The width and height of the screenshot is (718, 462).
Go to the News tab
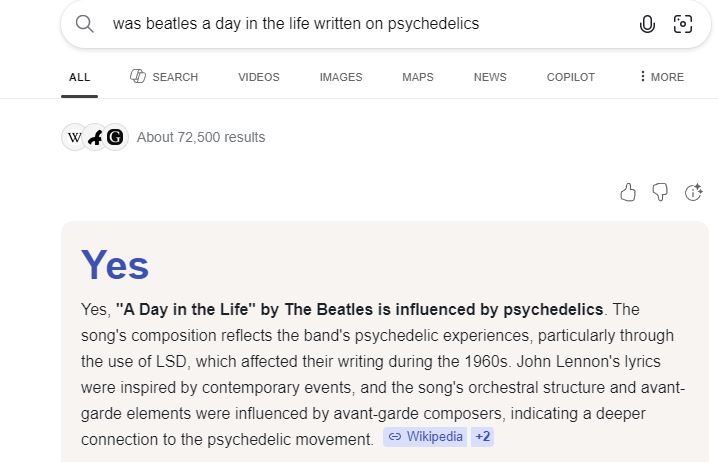point(490,77)
